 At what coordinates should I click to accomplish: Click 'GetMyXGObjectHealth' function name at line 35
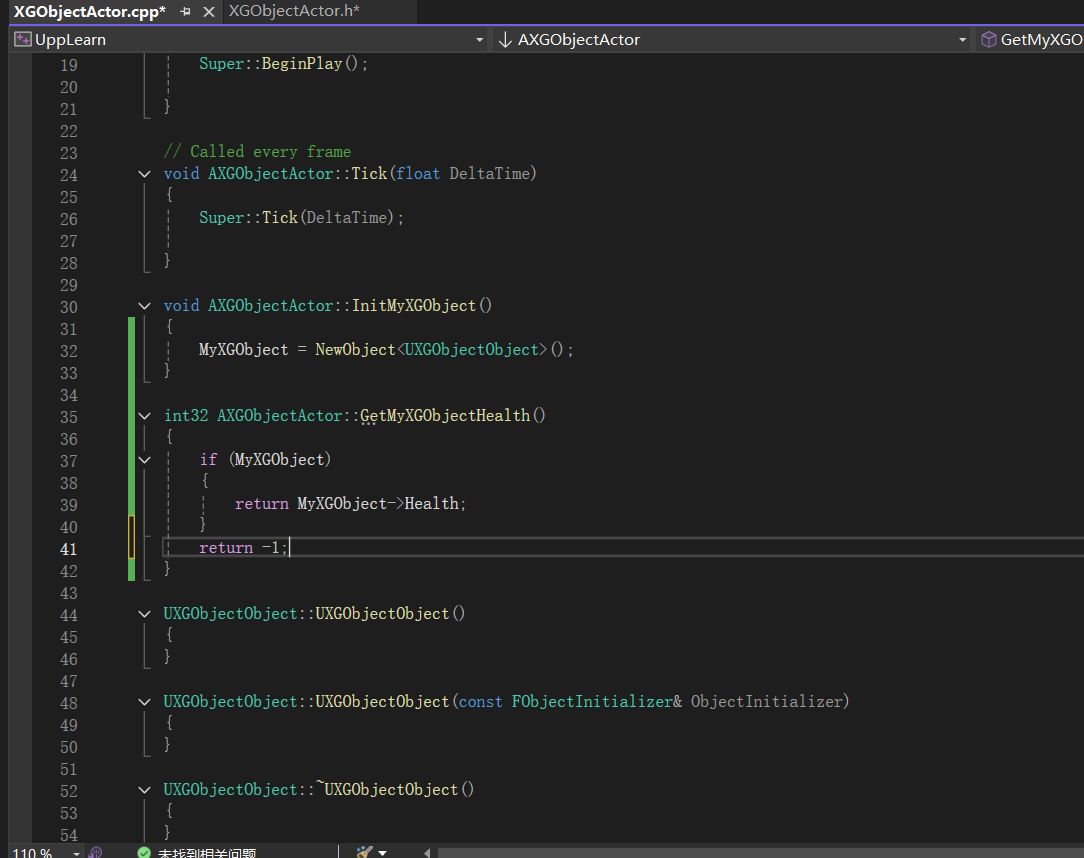445,416
